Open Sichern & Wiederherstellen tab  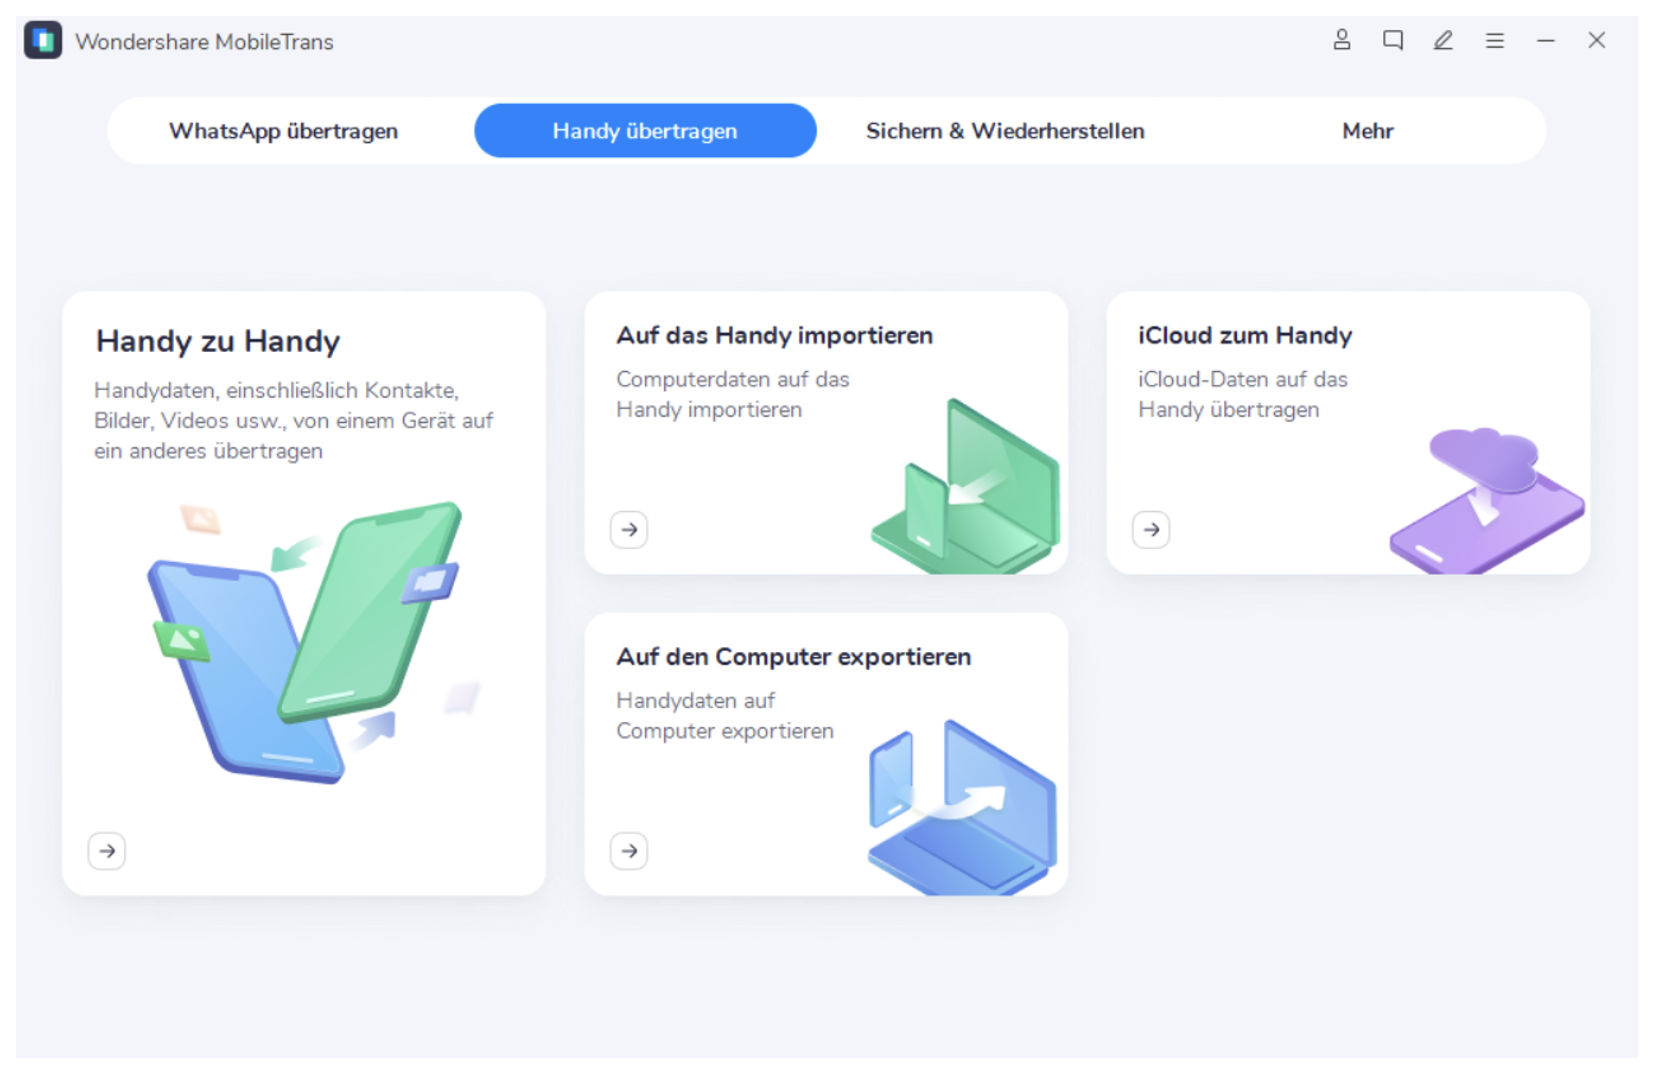1005,131
